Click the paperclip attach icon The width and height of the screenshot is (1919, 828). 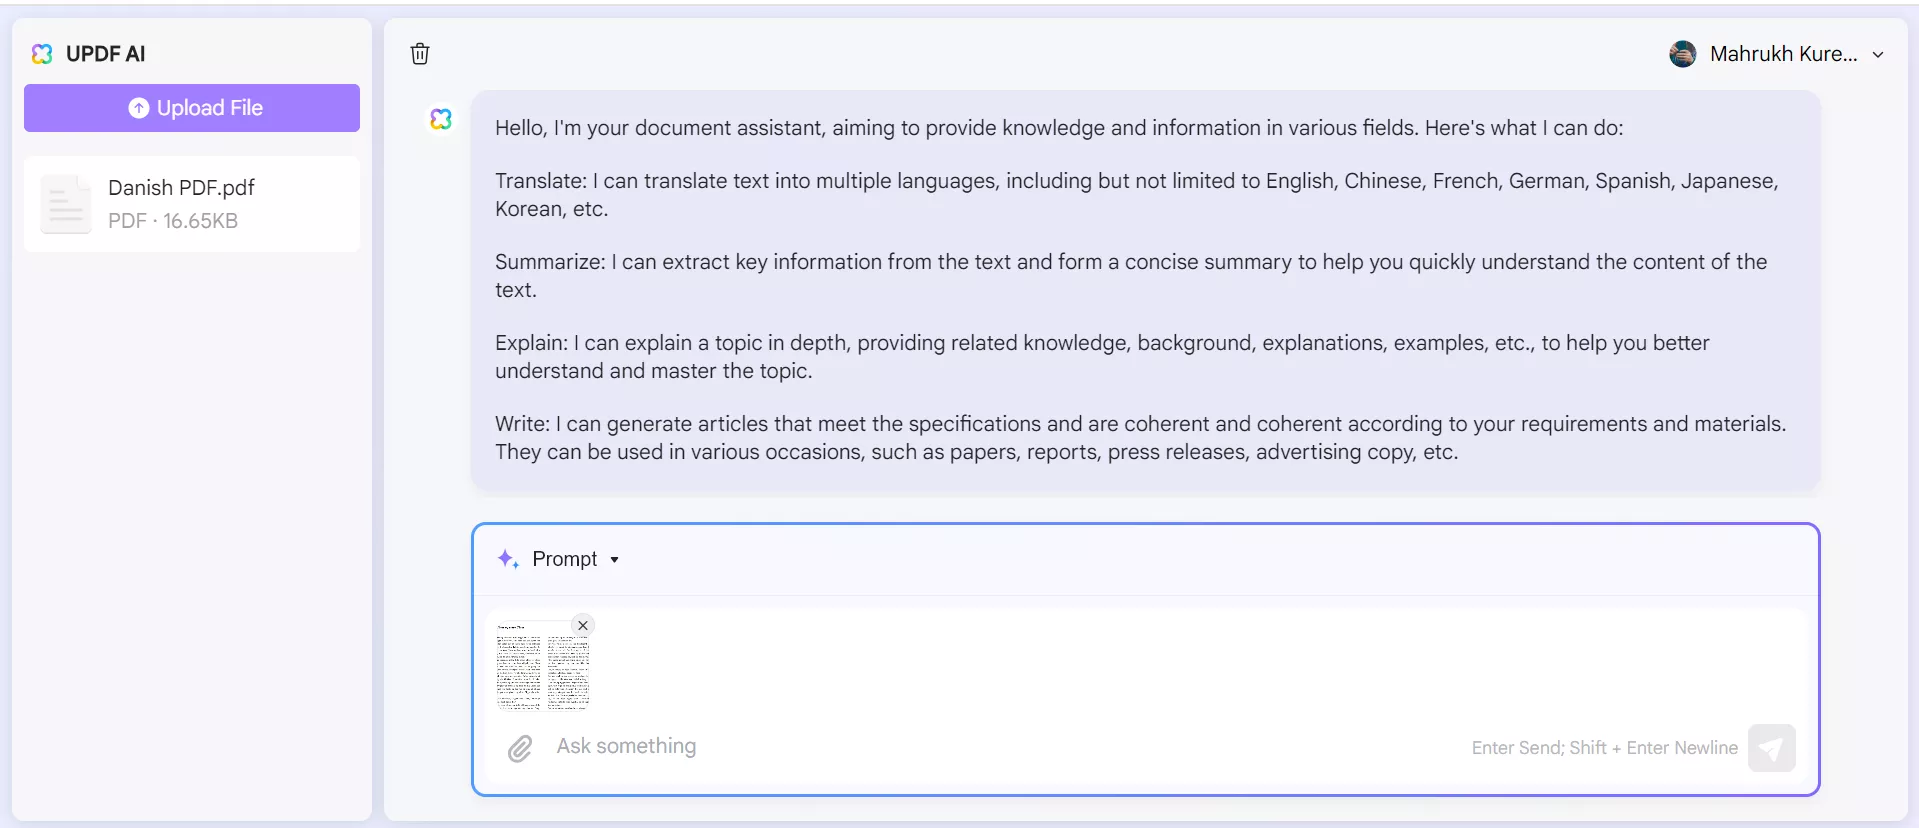click(520, 748)
